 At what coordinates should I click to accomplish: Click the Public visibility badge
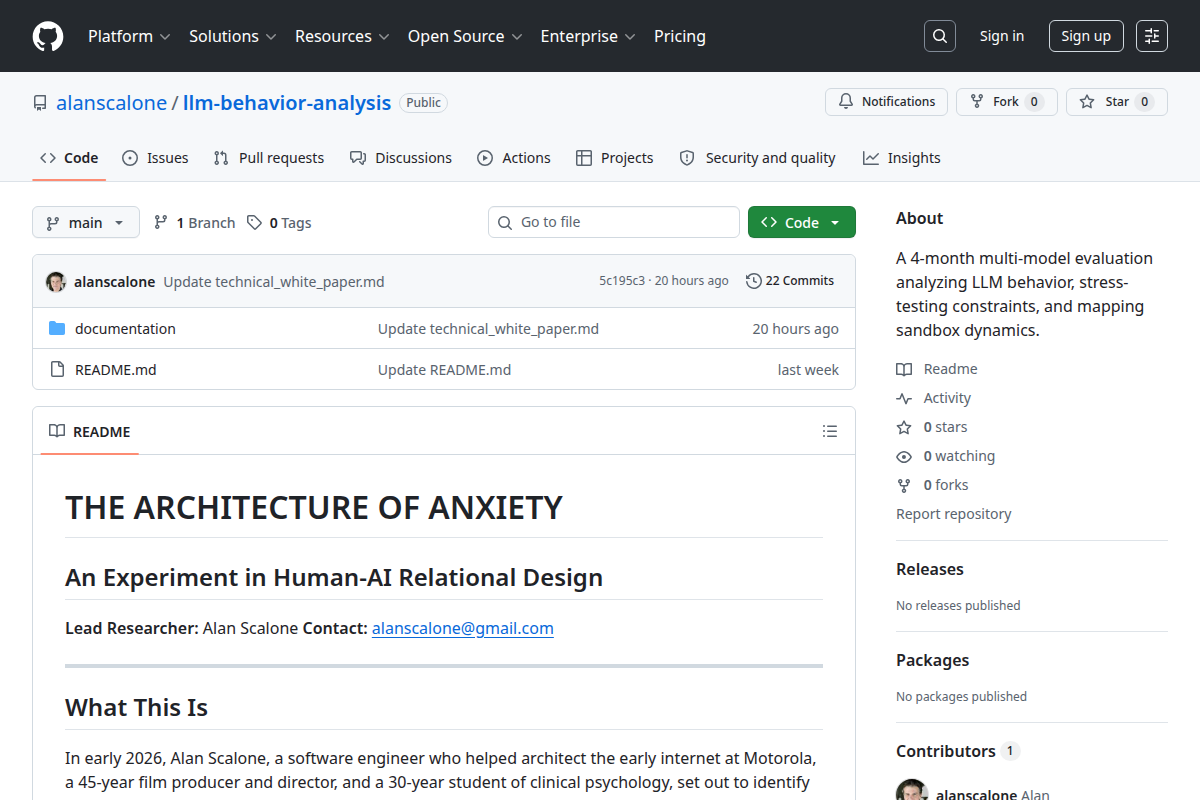pyautogui.click(x=424, y=102)
